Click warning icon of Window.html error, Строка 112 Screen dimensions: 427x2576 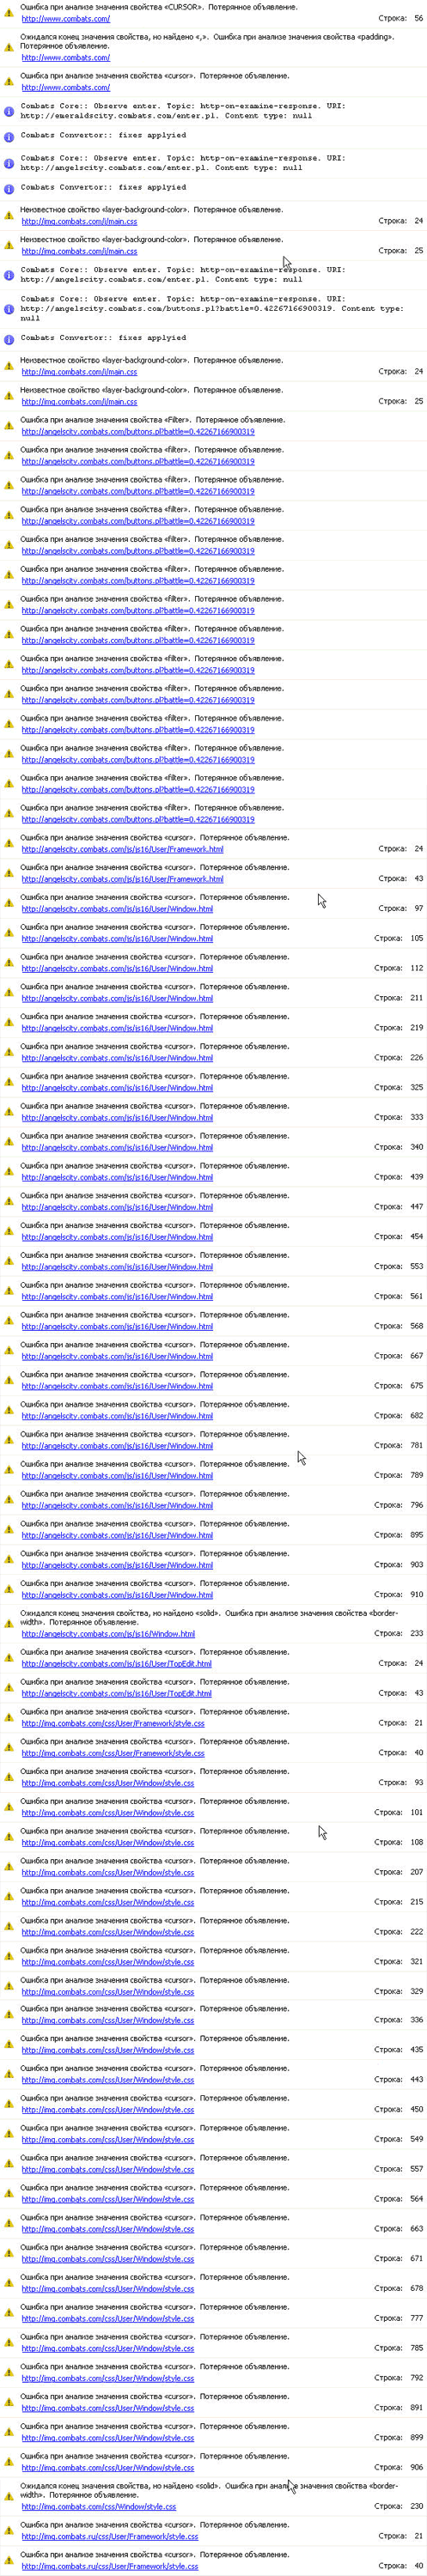(x=9, y=962)
